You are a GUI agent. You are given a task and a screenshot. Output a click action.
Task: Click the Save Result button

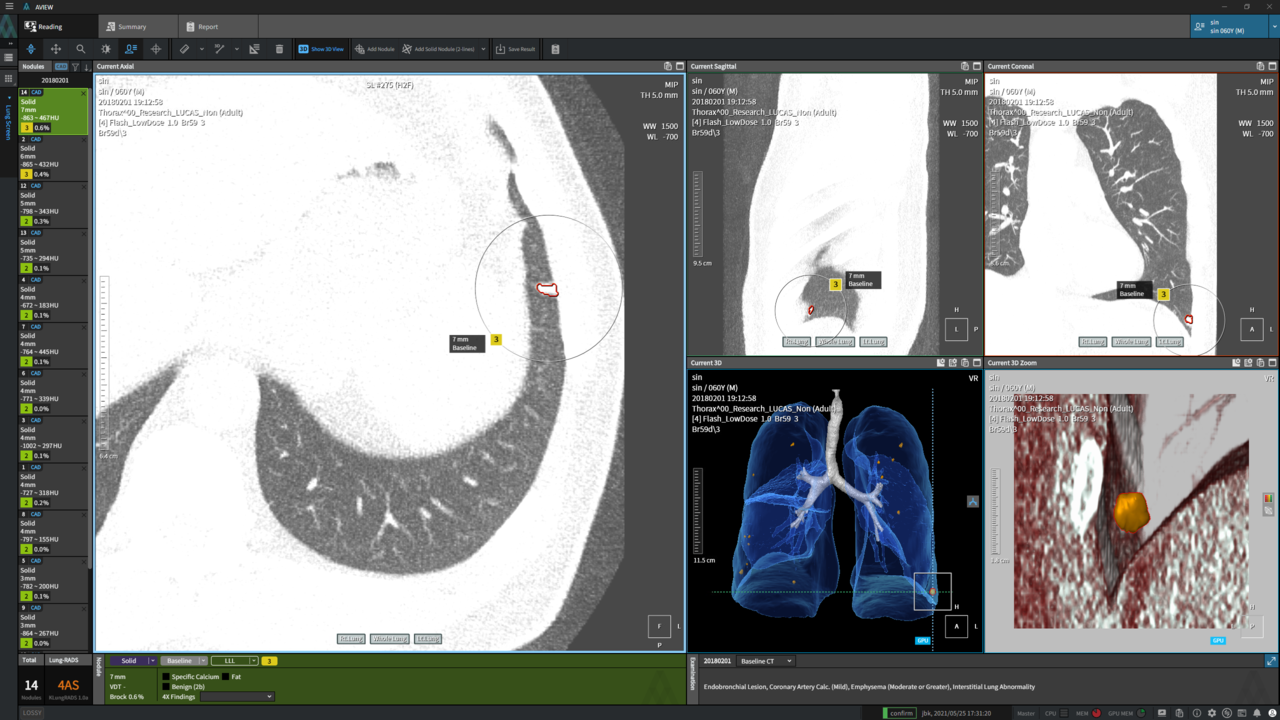[515, 49]
